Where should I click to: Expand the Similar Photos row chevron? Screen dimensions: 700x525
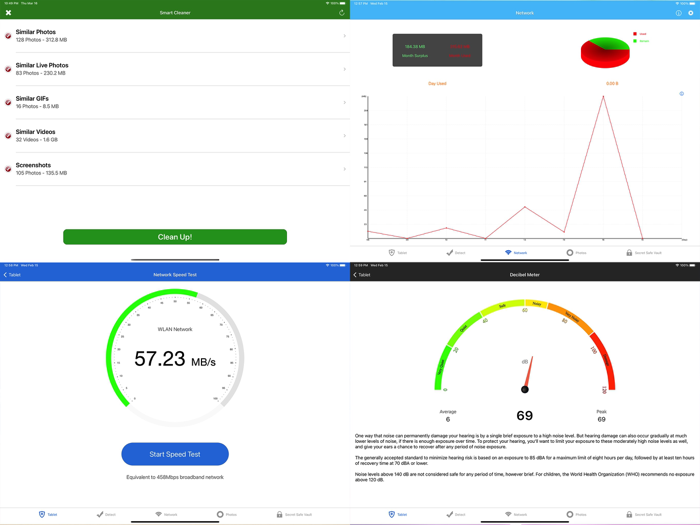point(344,36)
